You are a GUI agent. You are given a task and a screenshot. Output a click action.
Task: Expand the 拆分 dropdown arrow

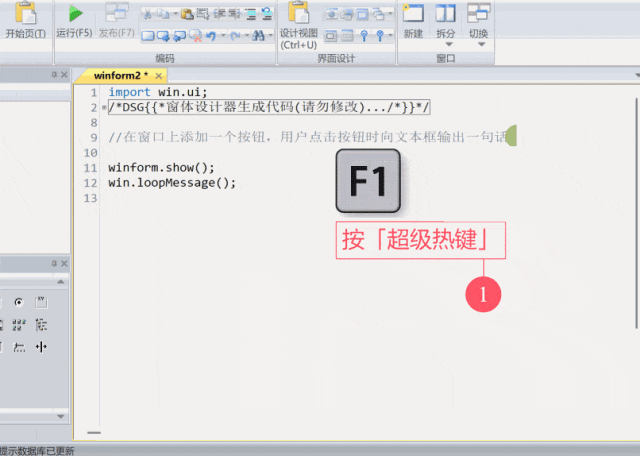(449, 44)
